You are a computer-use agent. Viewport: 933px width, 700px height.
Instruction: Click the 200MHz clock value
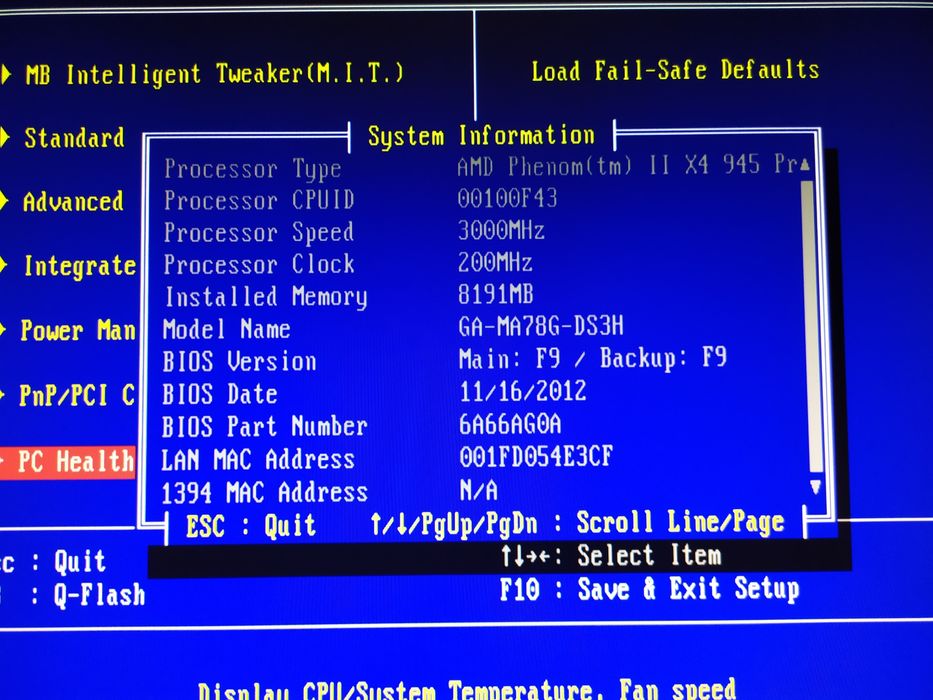tap(495, 262)
